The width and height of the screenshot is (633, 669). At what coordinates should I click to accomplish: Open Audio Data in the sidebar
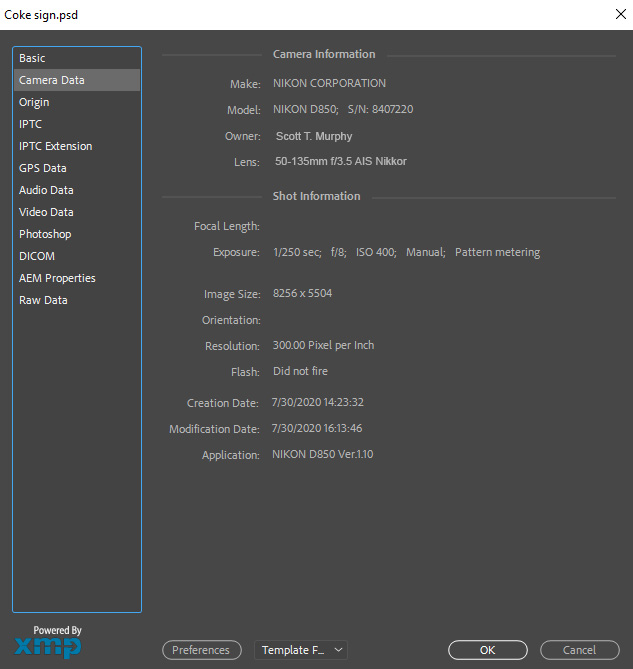(46, 190)
